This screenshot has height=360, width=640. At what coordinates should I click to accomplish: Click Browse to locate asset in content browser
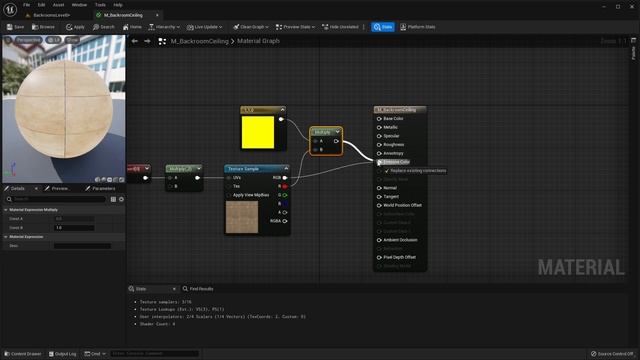tap(43, 27)
